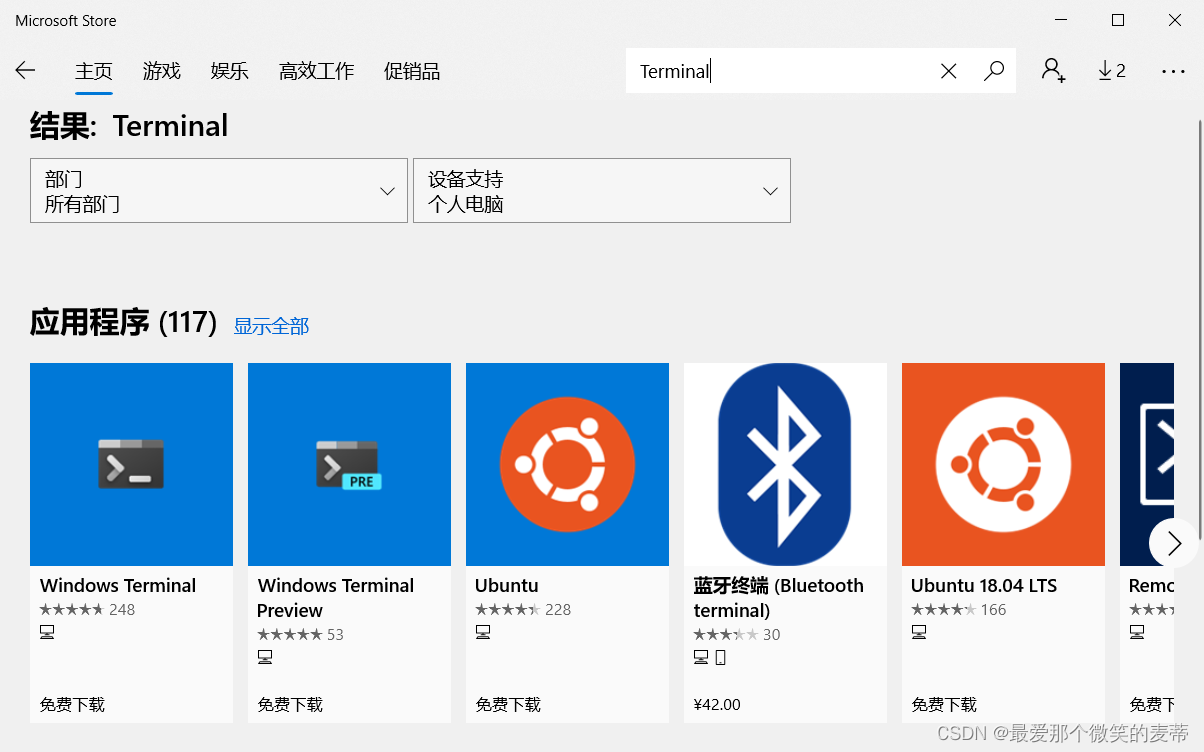Open the Microsoft Store downloads queue icon
1204x752 pixels.
click(1110, 70)
